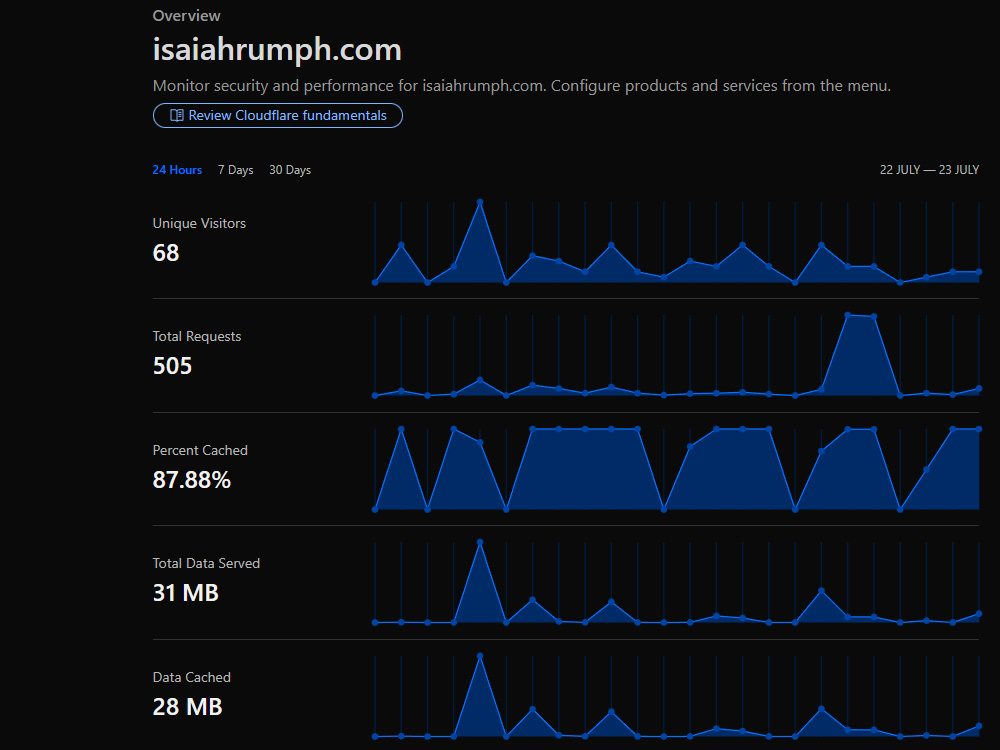This screenshot has width=1000, height=750.
Task: Click the highest peak point in Data Cached chart
Action: click(480, 656)
